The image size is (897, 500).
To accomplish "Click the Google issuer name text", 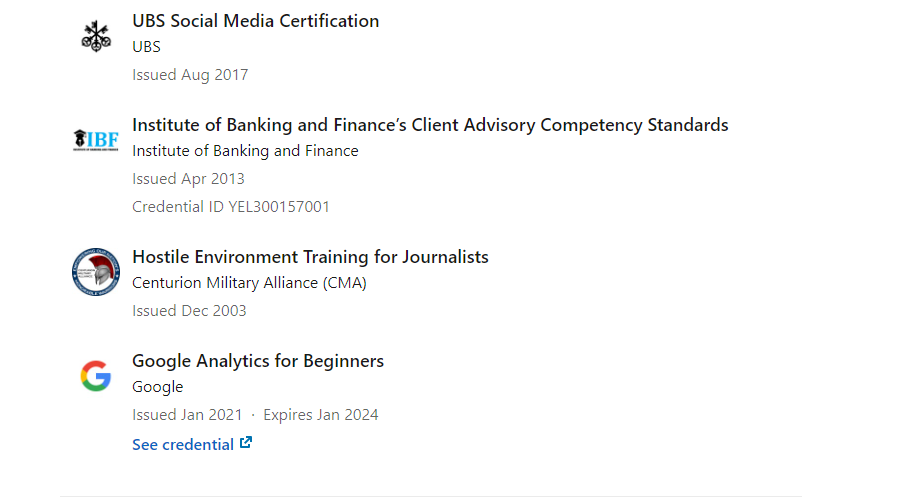I will [158, 387].
